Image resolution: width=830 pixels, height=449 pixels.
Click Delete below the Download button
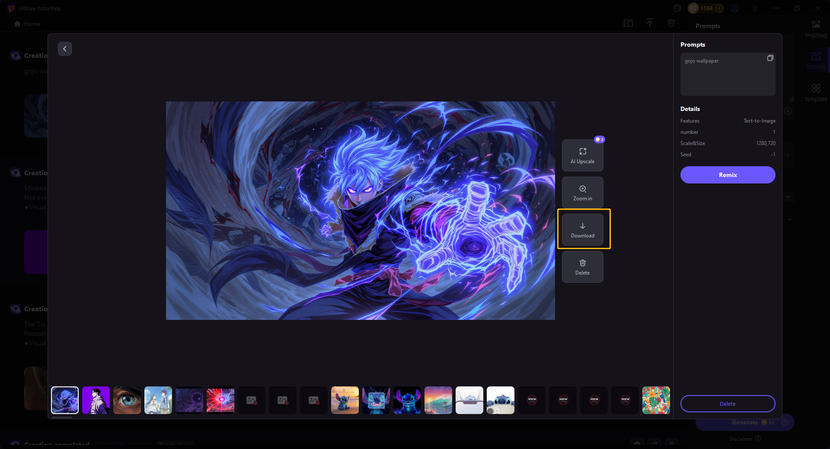(582, 266)
